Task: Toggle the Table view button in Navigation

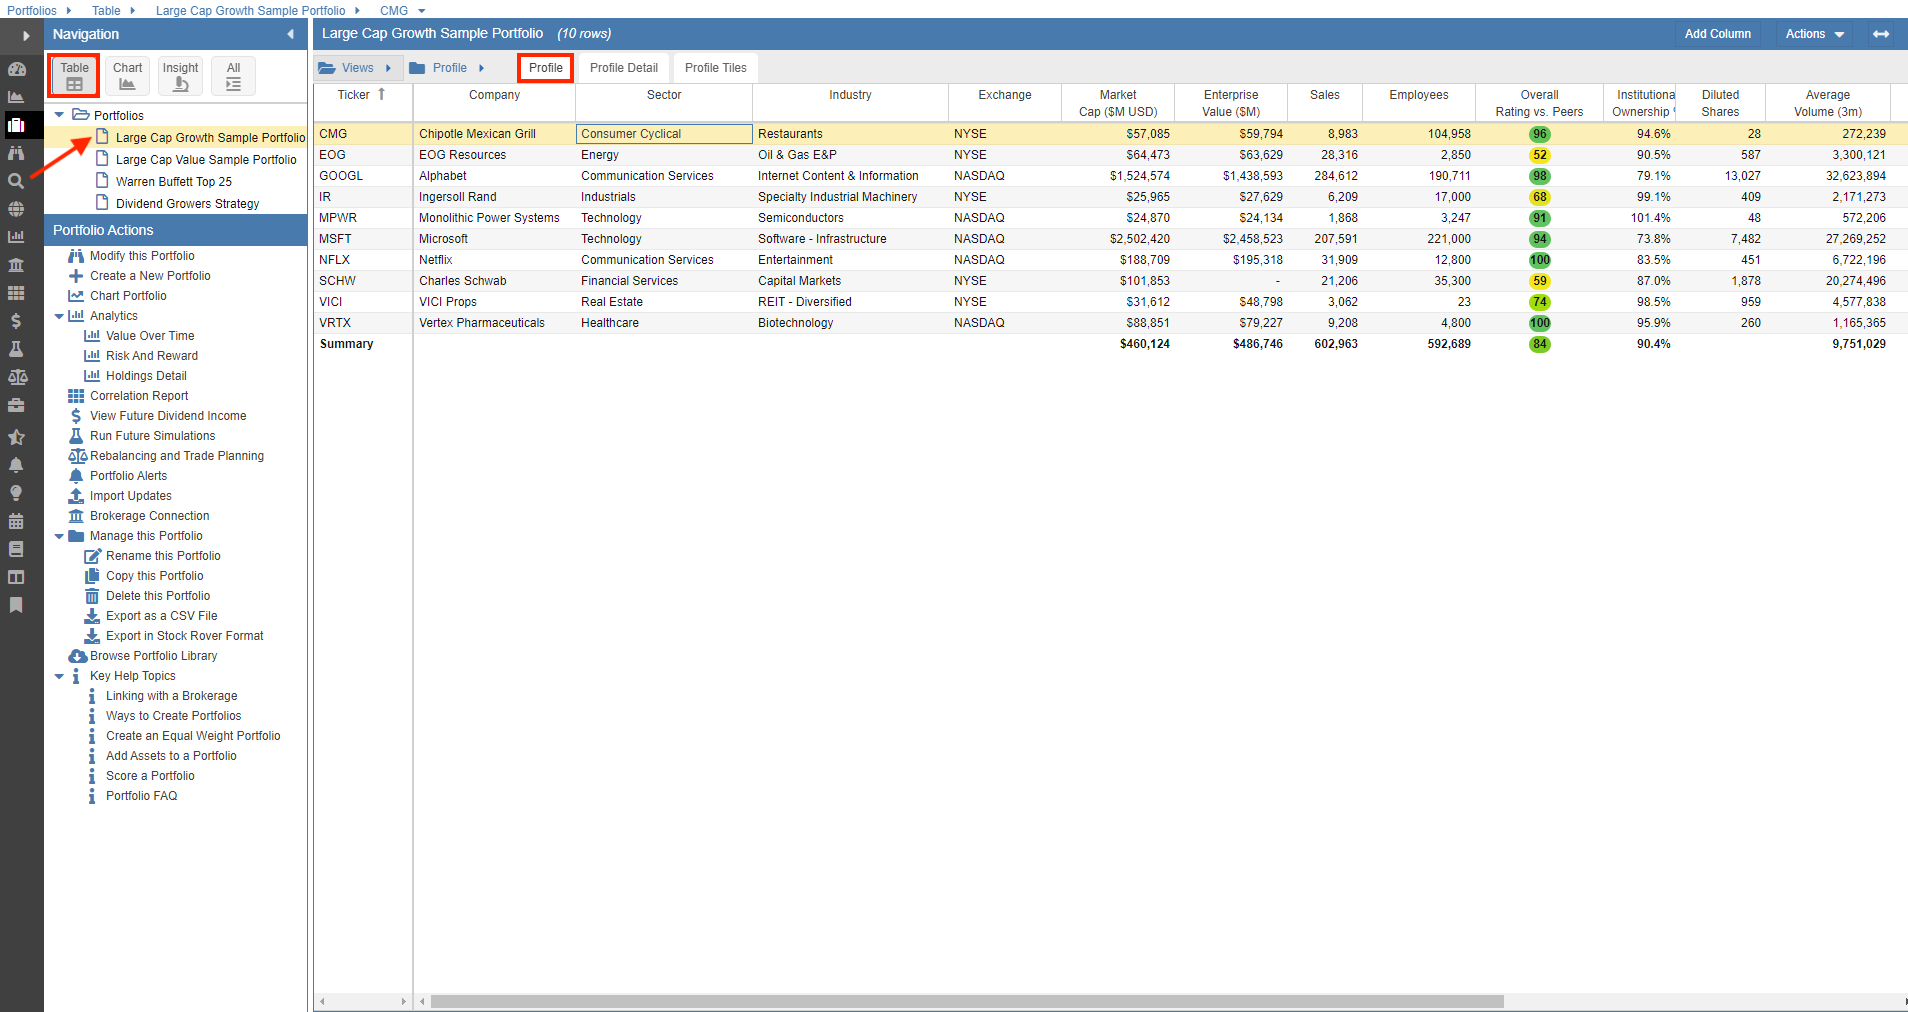Action: [x=74, y=76]
